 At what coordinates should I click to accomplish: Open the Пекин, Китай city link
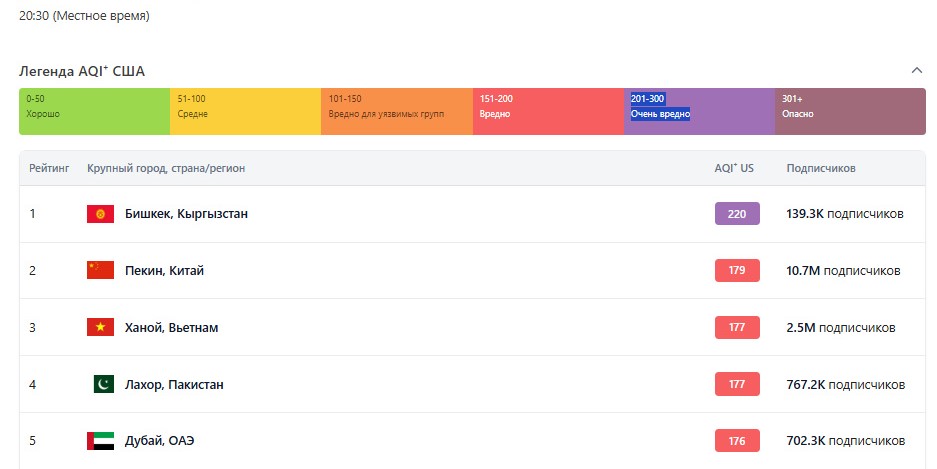164,271
